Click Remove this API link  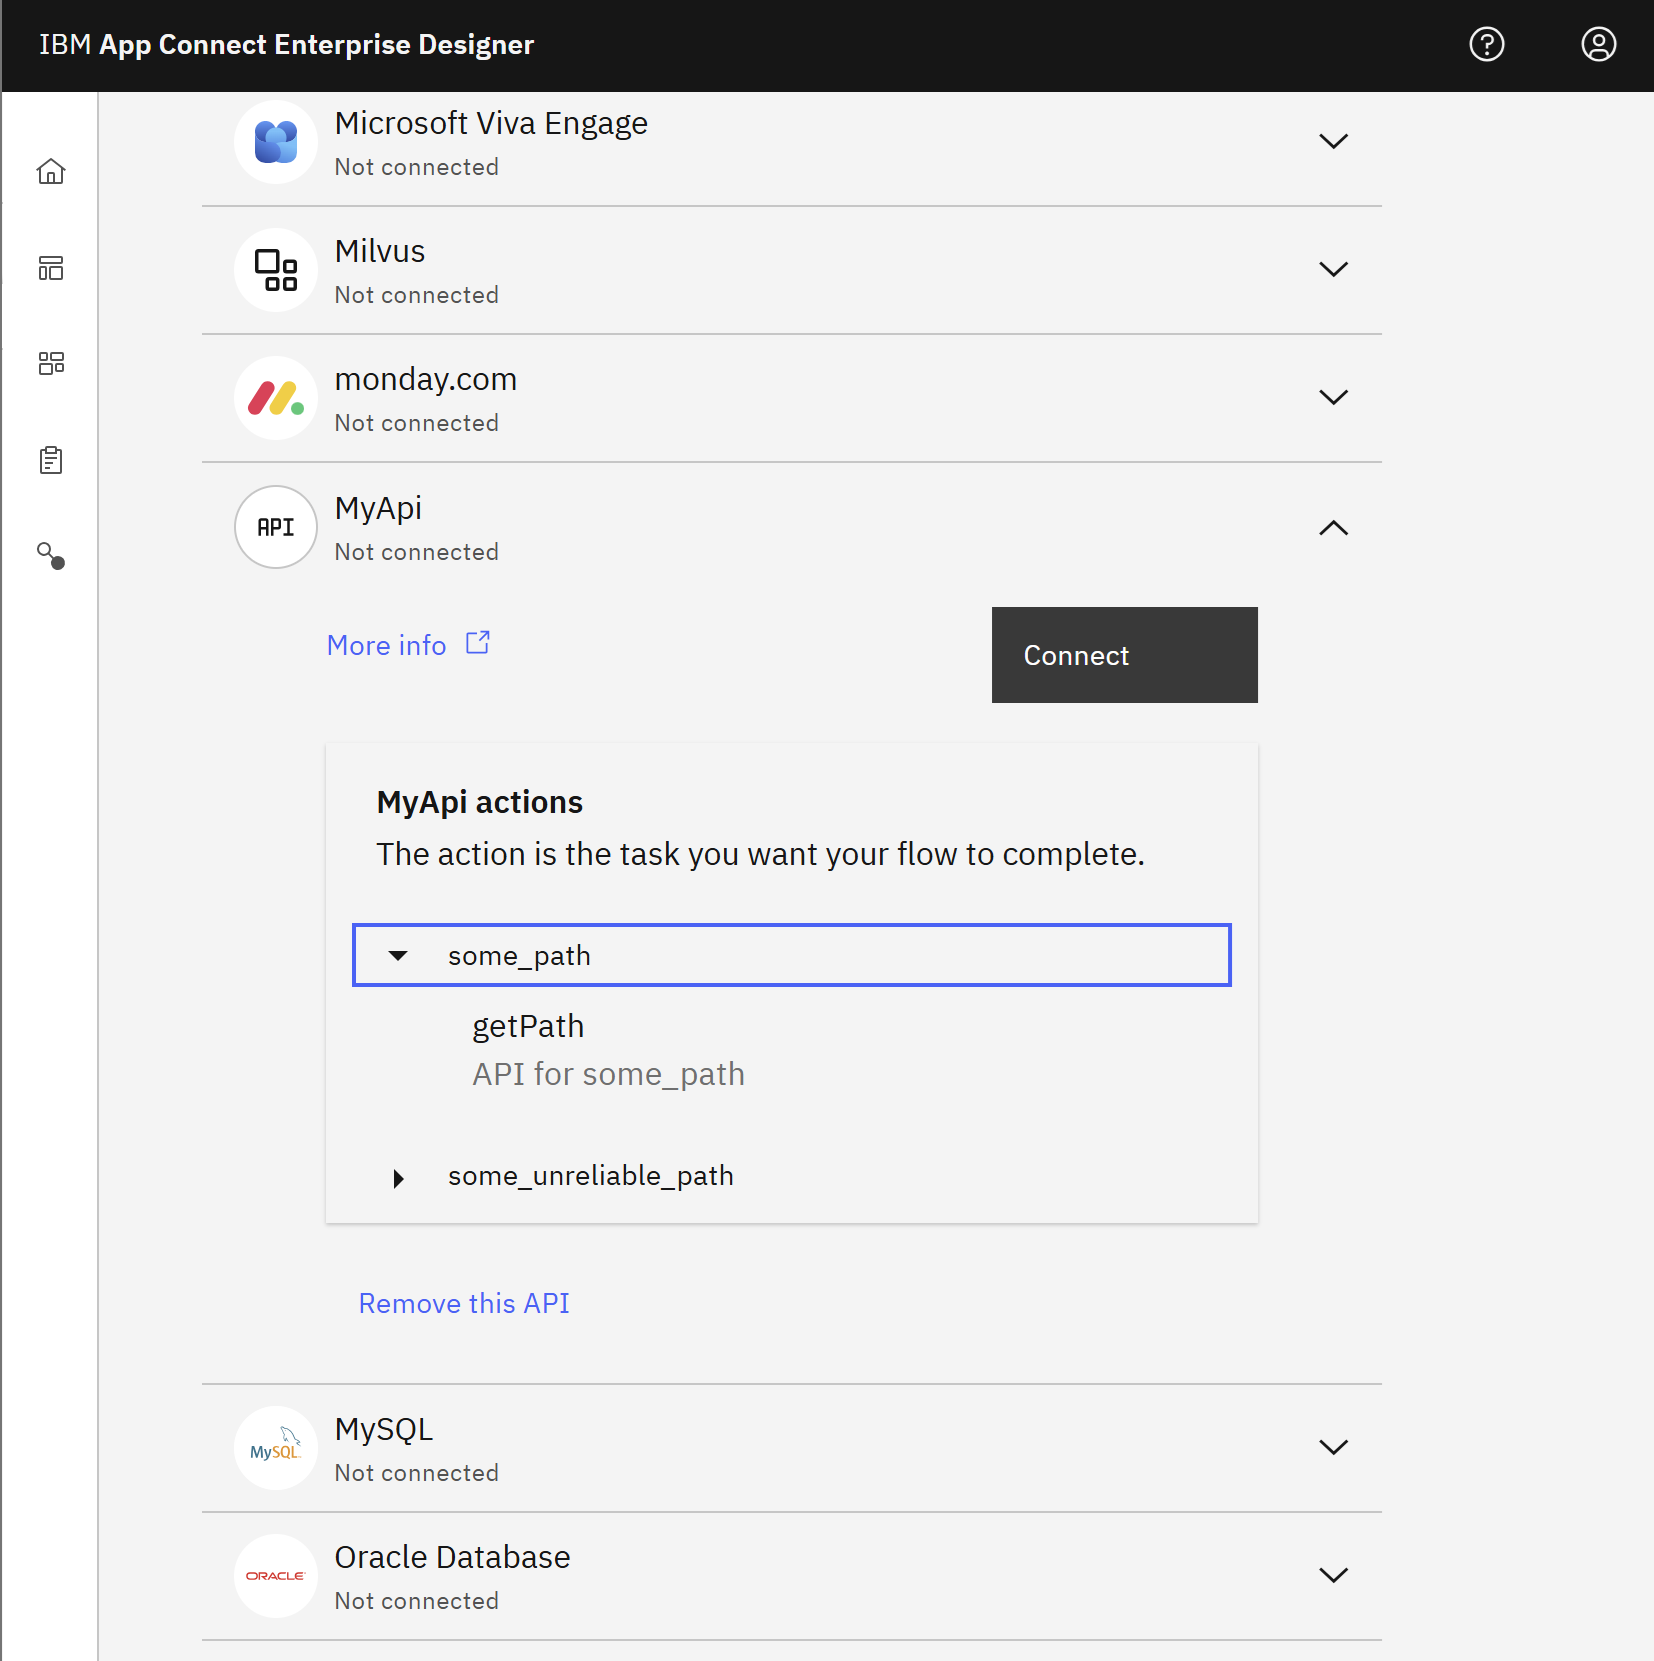point(464,1303)
